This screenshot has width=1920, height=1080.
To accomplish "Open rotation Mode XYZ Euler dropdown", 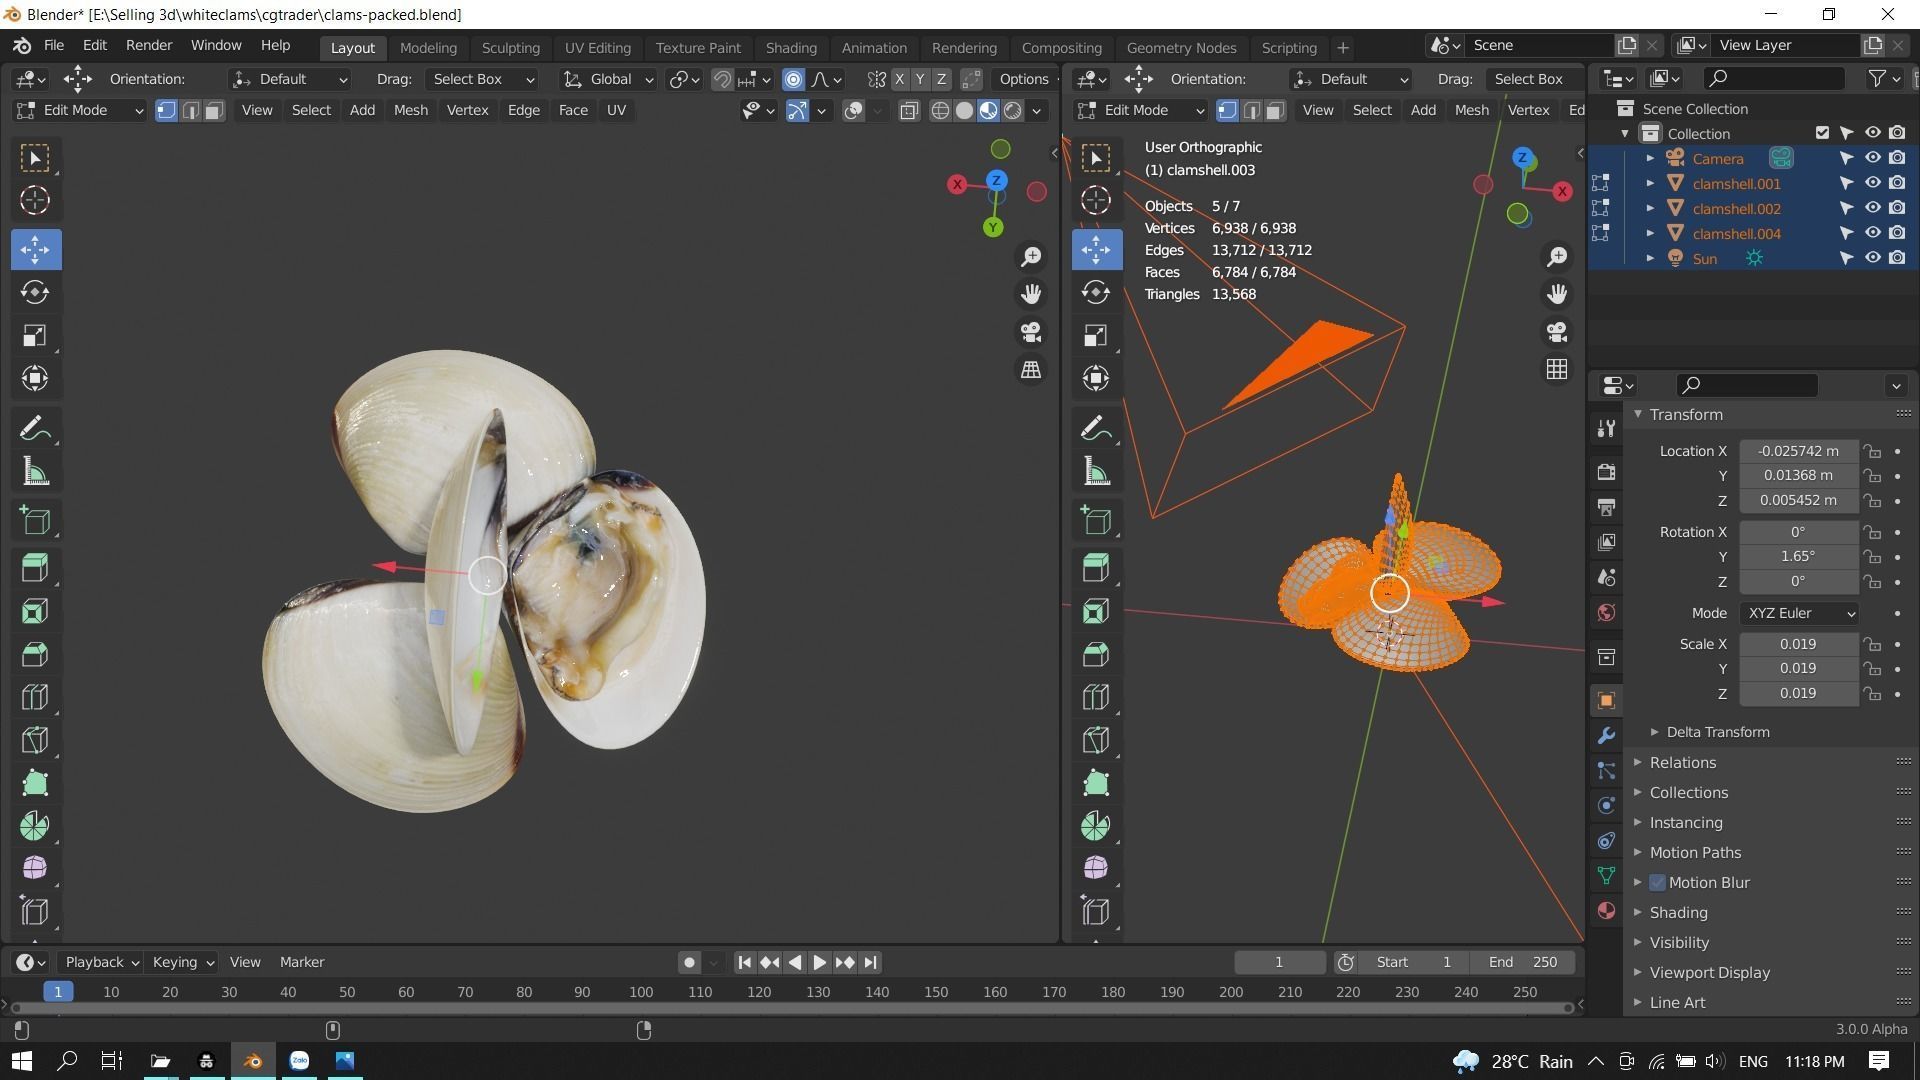I will click(x=1799, y=613).
